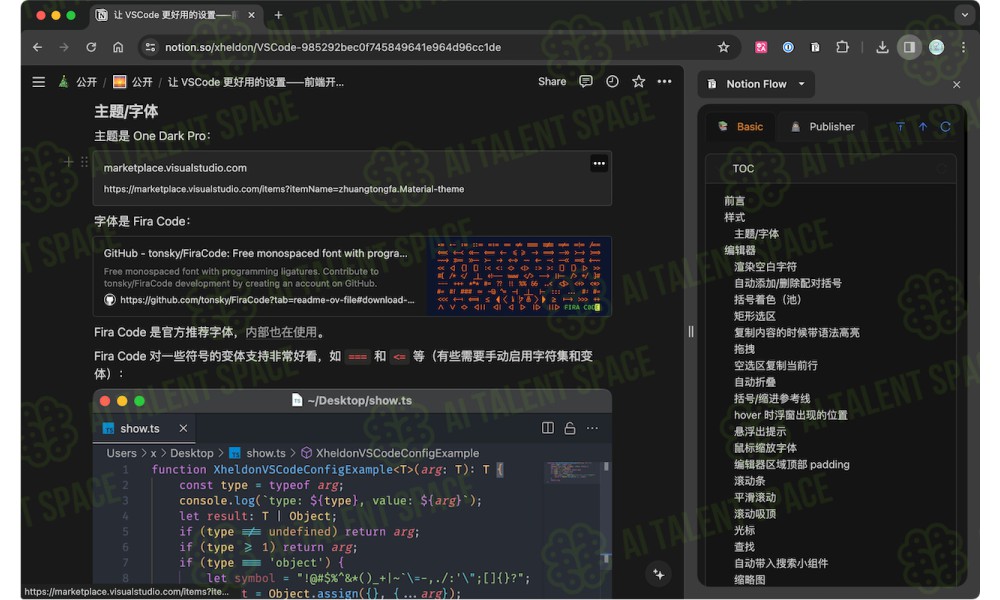Open the browser profile avatar
The height and width of the screenshot is (600, 1000).
[x=936, y=47]
